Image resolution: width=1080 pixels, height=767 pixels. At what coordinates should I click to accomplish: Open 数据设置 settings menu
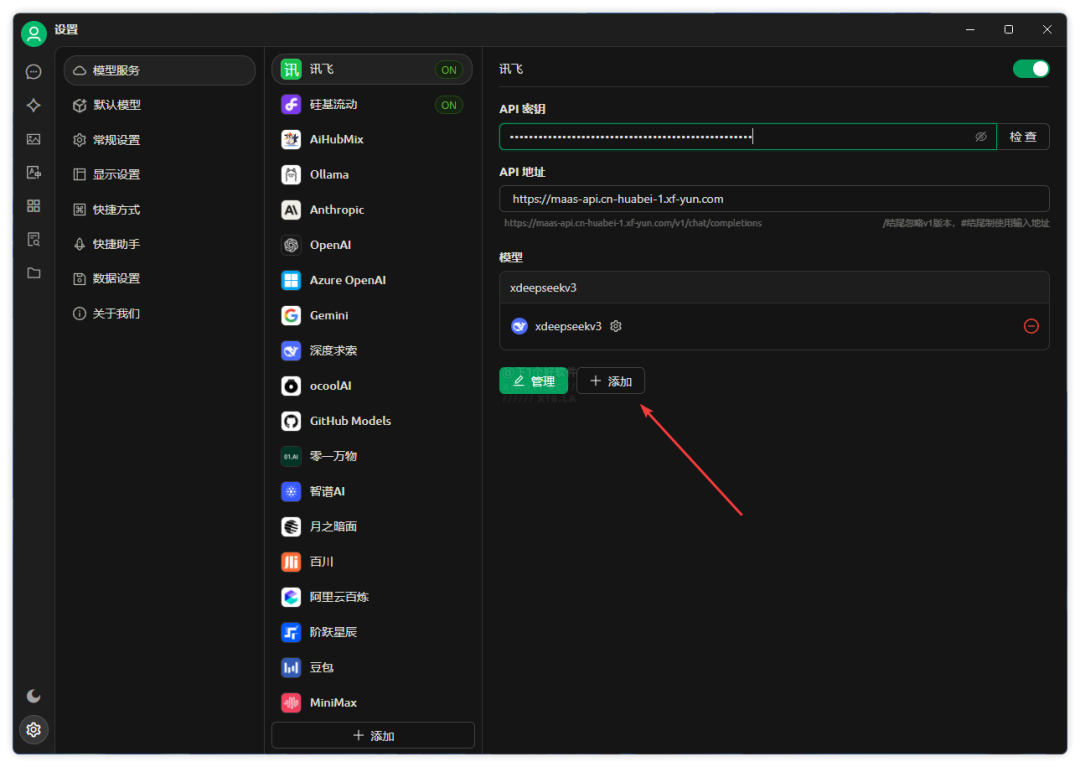coord(160,278)
